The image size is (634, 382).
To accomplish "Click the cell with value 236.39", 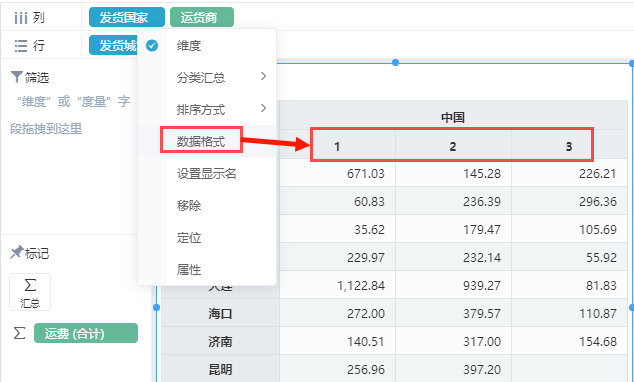I will point(453,201).
